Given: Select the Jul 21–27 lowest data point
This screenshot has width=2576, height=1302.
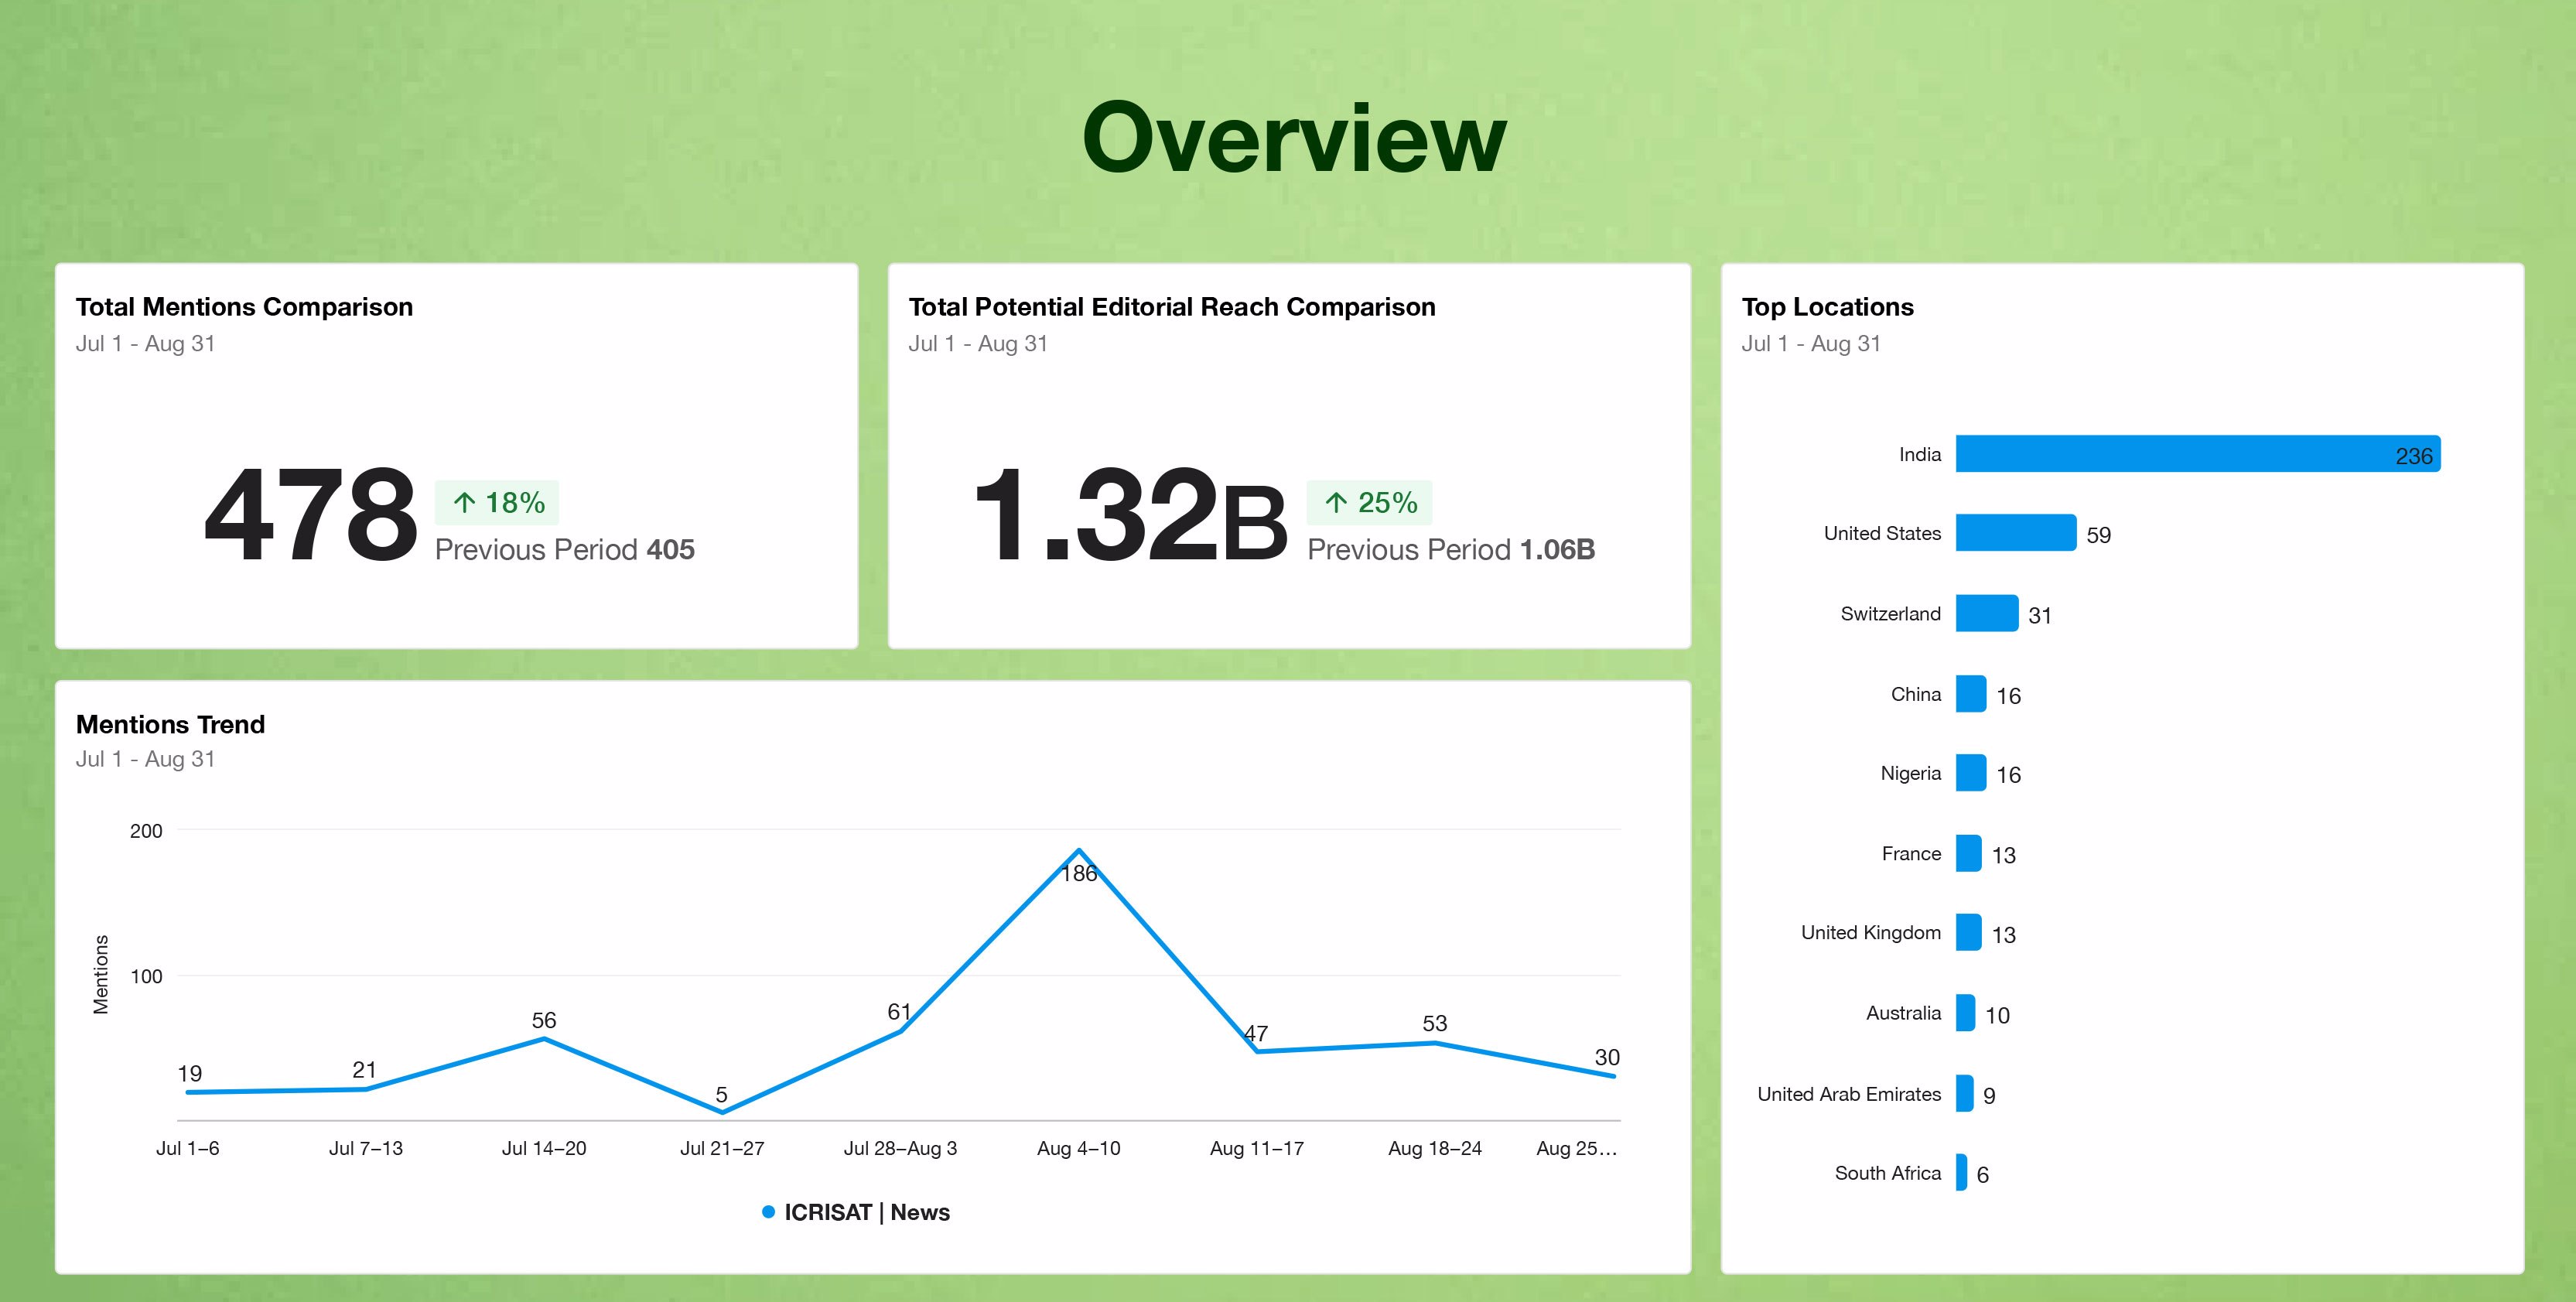Looking at the screenshot, I should click(722, 1112).
